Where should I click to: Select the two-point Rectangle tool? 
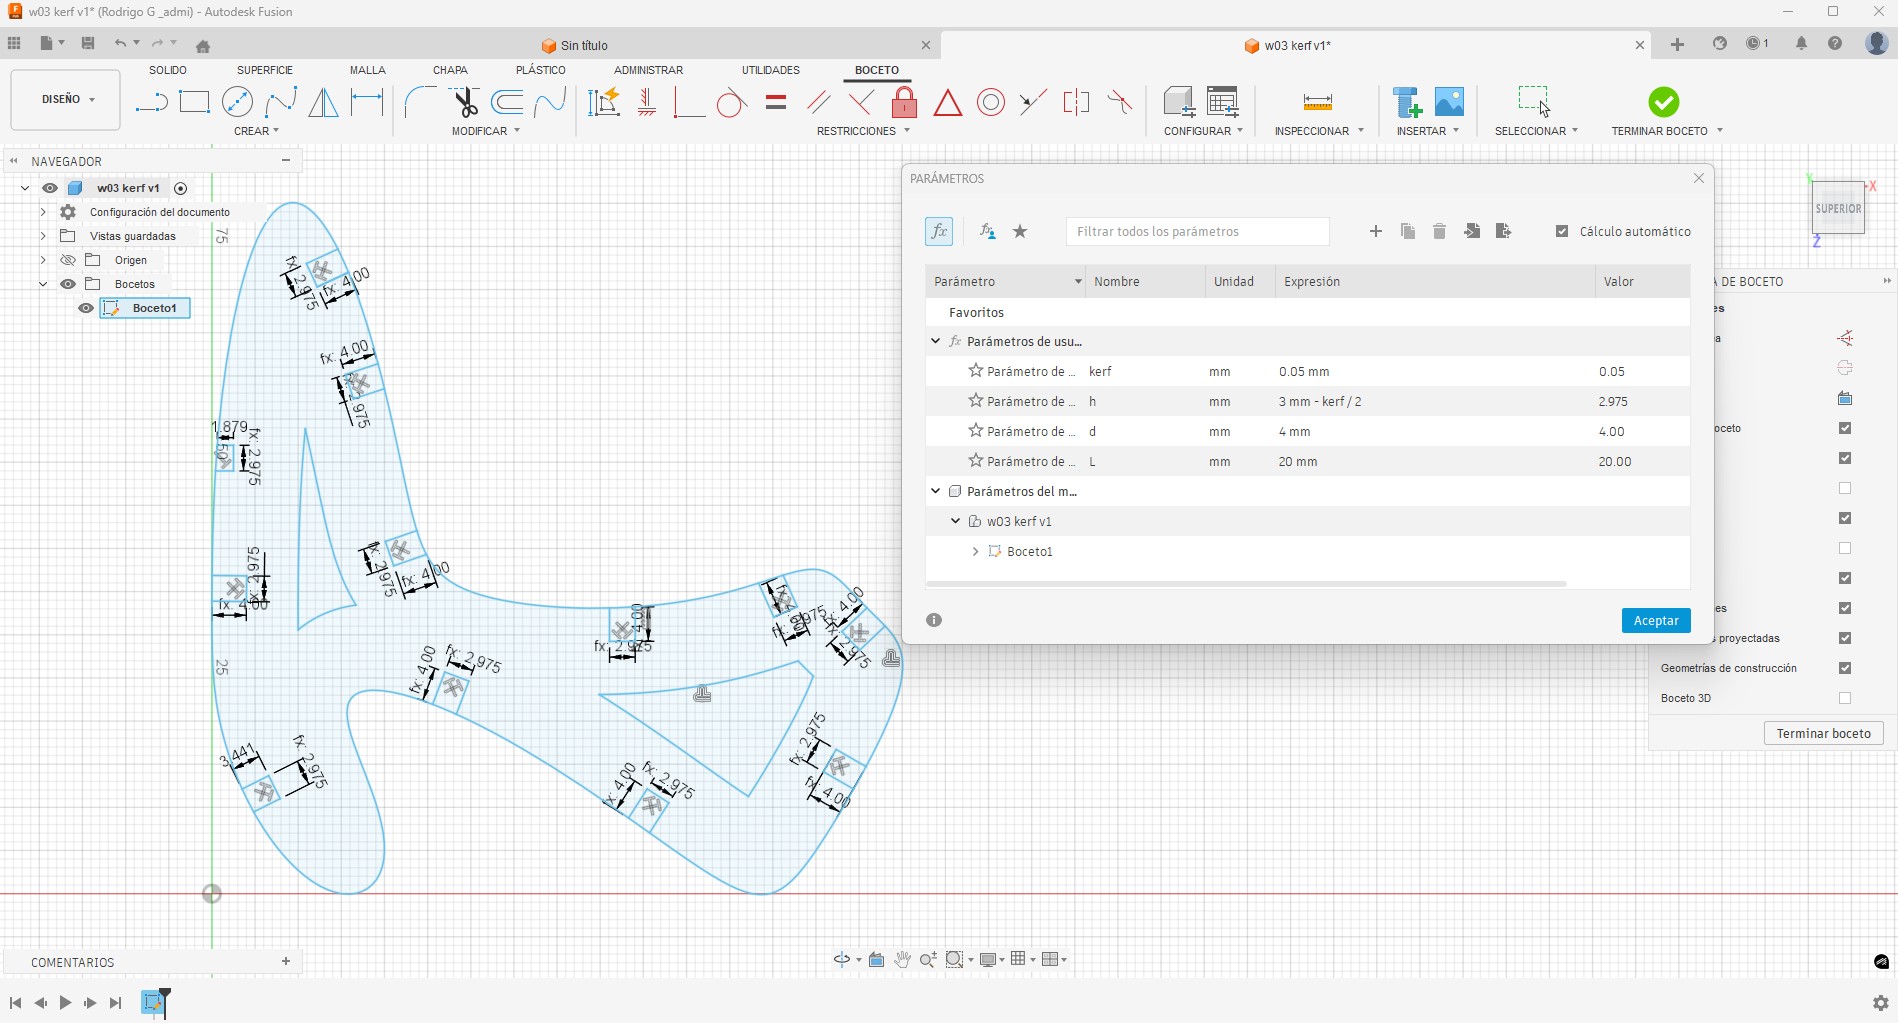[194, 102]
